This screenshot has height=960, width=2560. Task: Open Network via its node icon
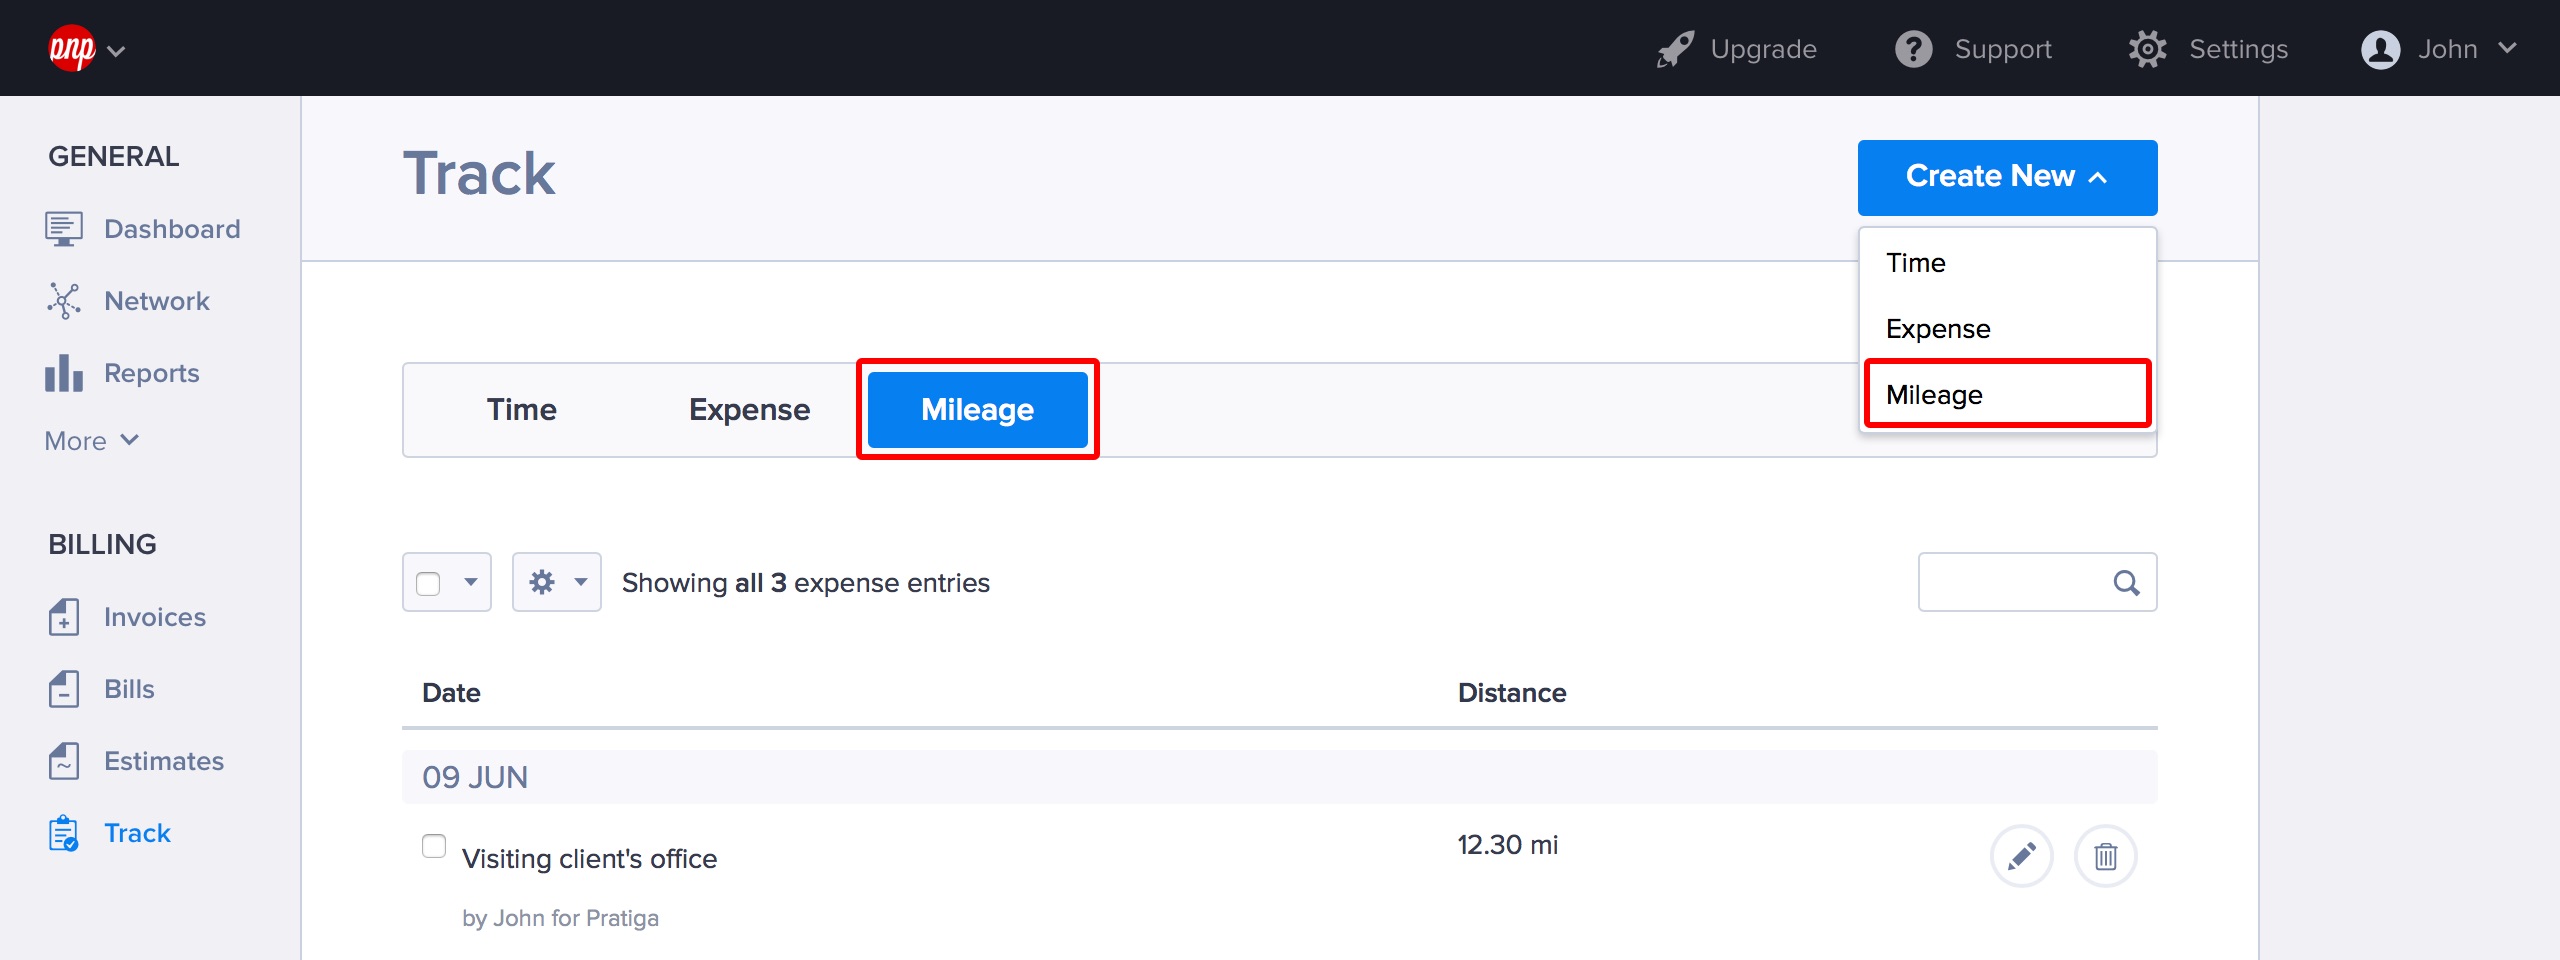coord(64,301)
